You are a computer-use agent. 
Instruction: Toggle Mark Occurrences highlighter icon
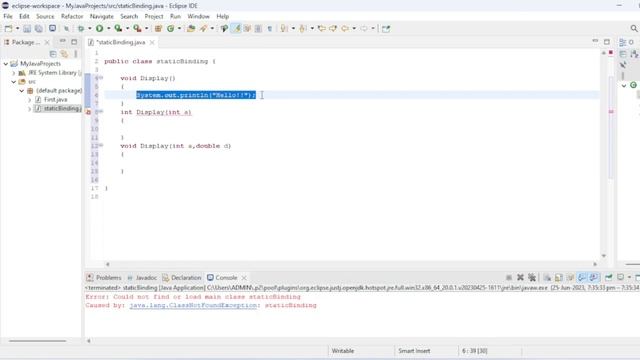coord(237,28)
